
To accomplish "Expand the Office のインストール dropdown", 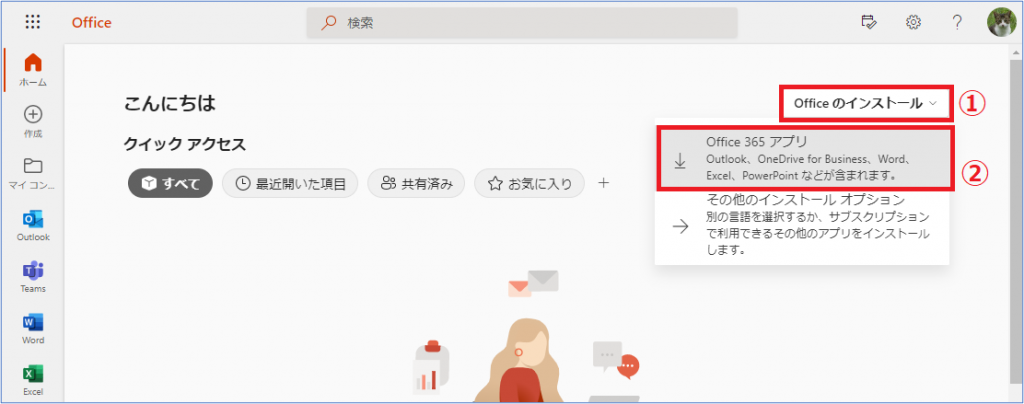I will (866, 103).
